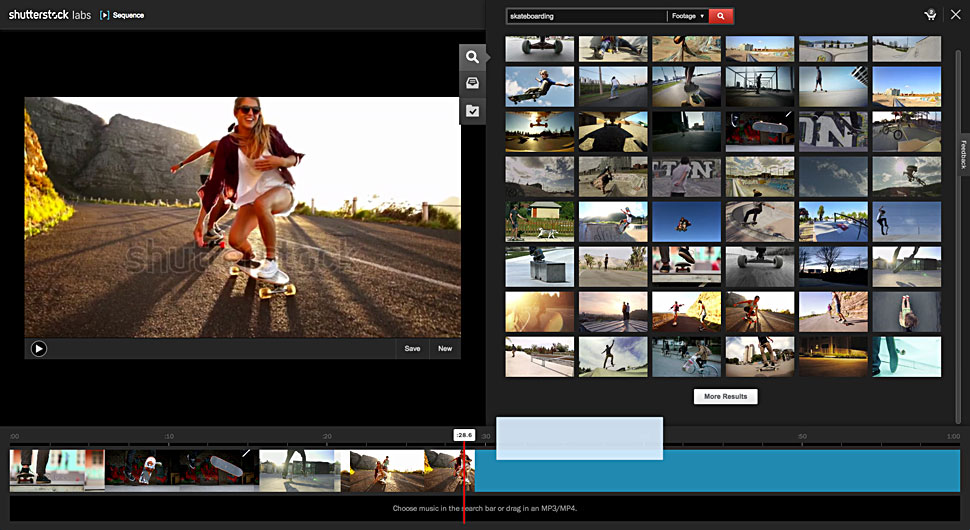Go to Shutterstock Labs home logo
The image size is (970, 530).
click(x=50, y=15)
